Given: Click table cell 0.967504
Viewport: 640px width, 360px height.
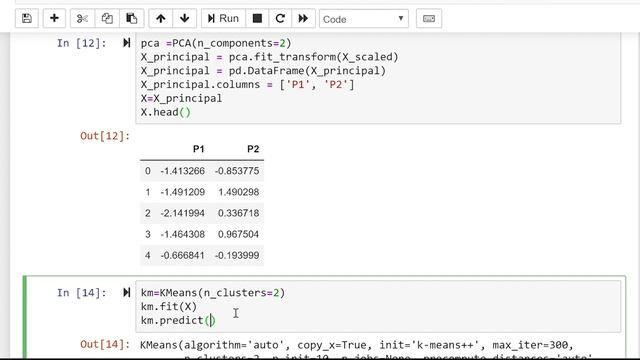Looking at the screenshot, I should click(238, 235).
